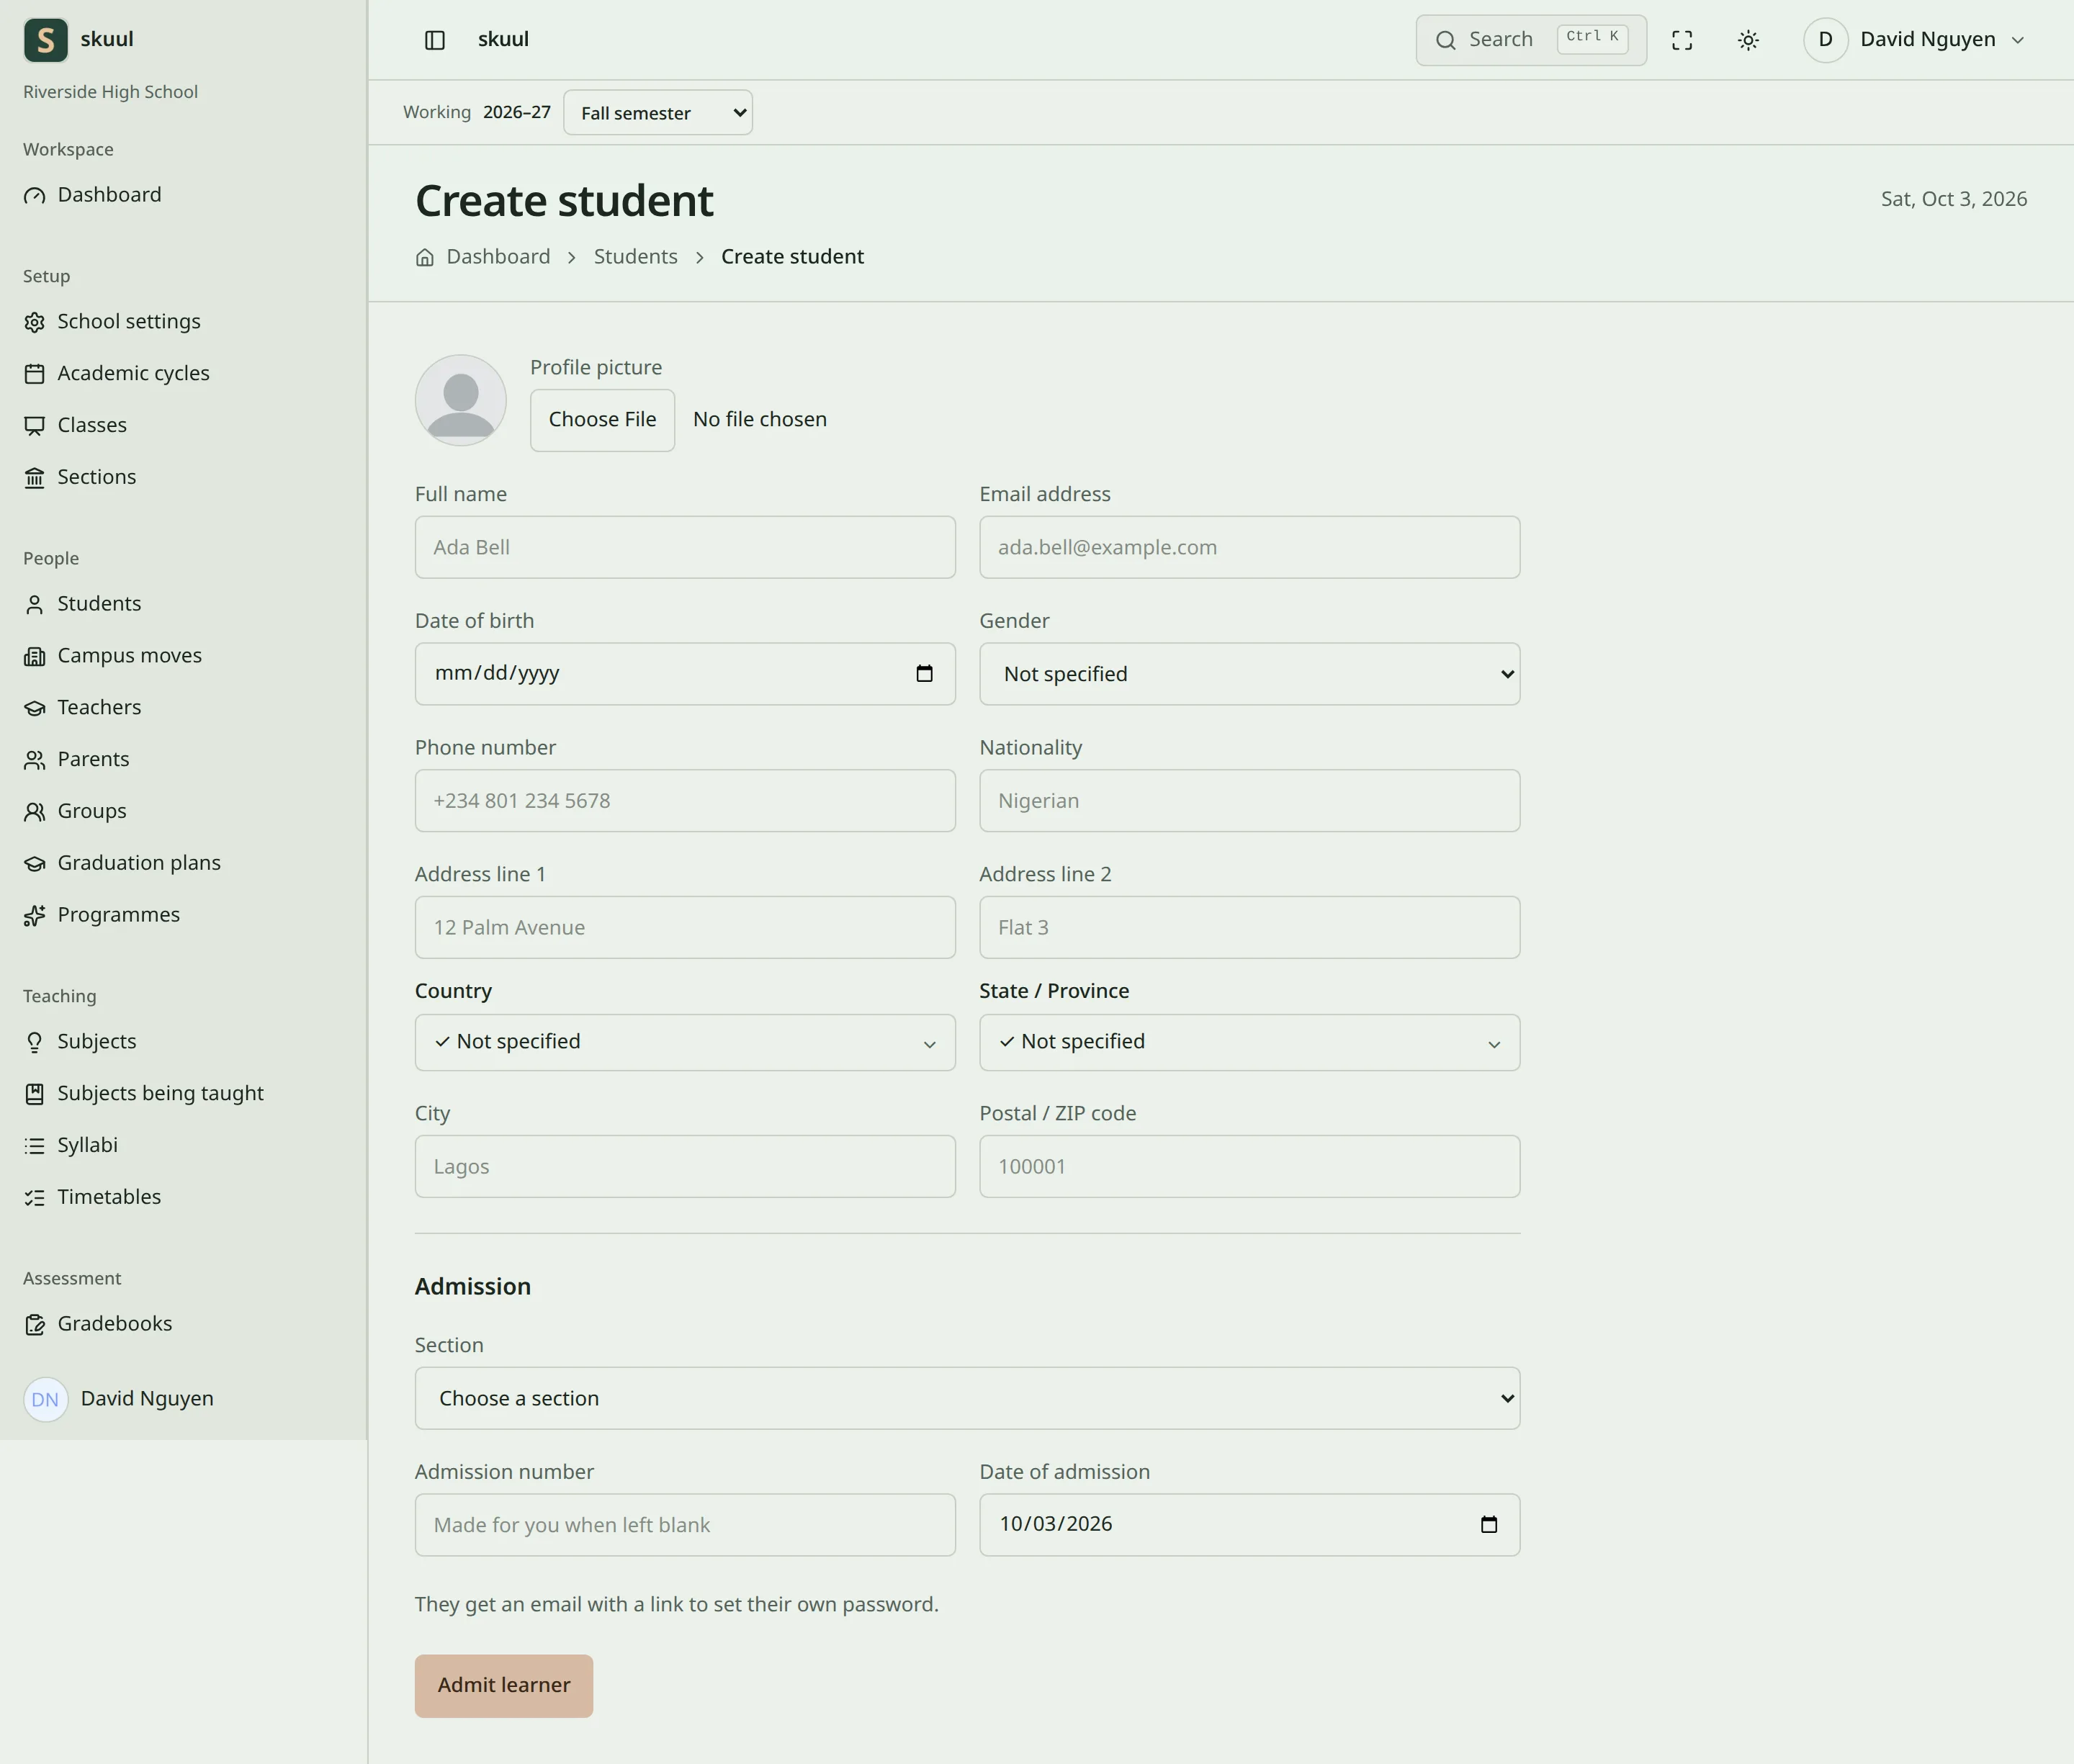The height and width of the screenshot is (1764, 2074).
Task: Click the Timetables checklist icon
Action: tap(35, 1198)
